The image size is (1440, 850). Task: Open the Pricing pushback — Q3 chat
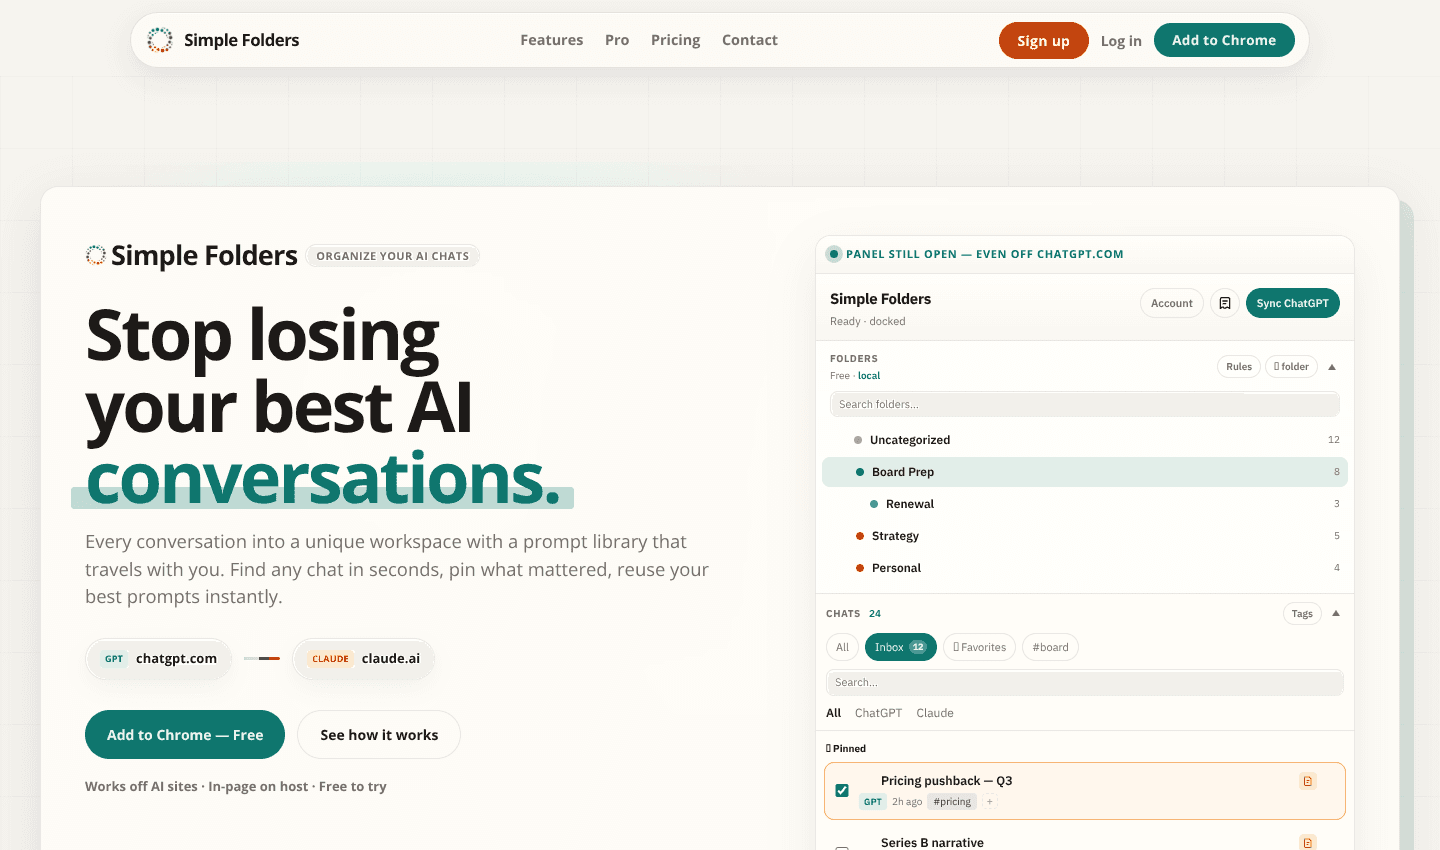coord(1085,791)
